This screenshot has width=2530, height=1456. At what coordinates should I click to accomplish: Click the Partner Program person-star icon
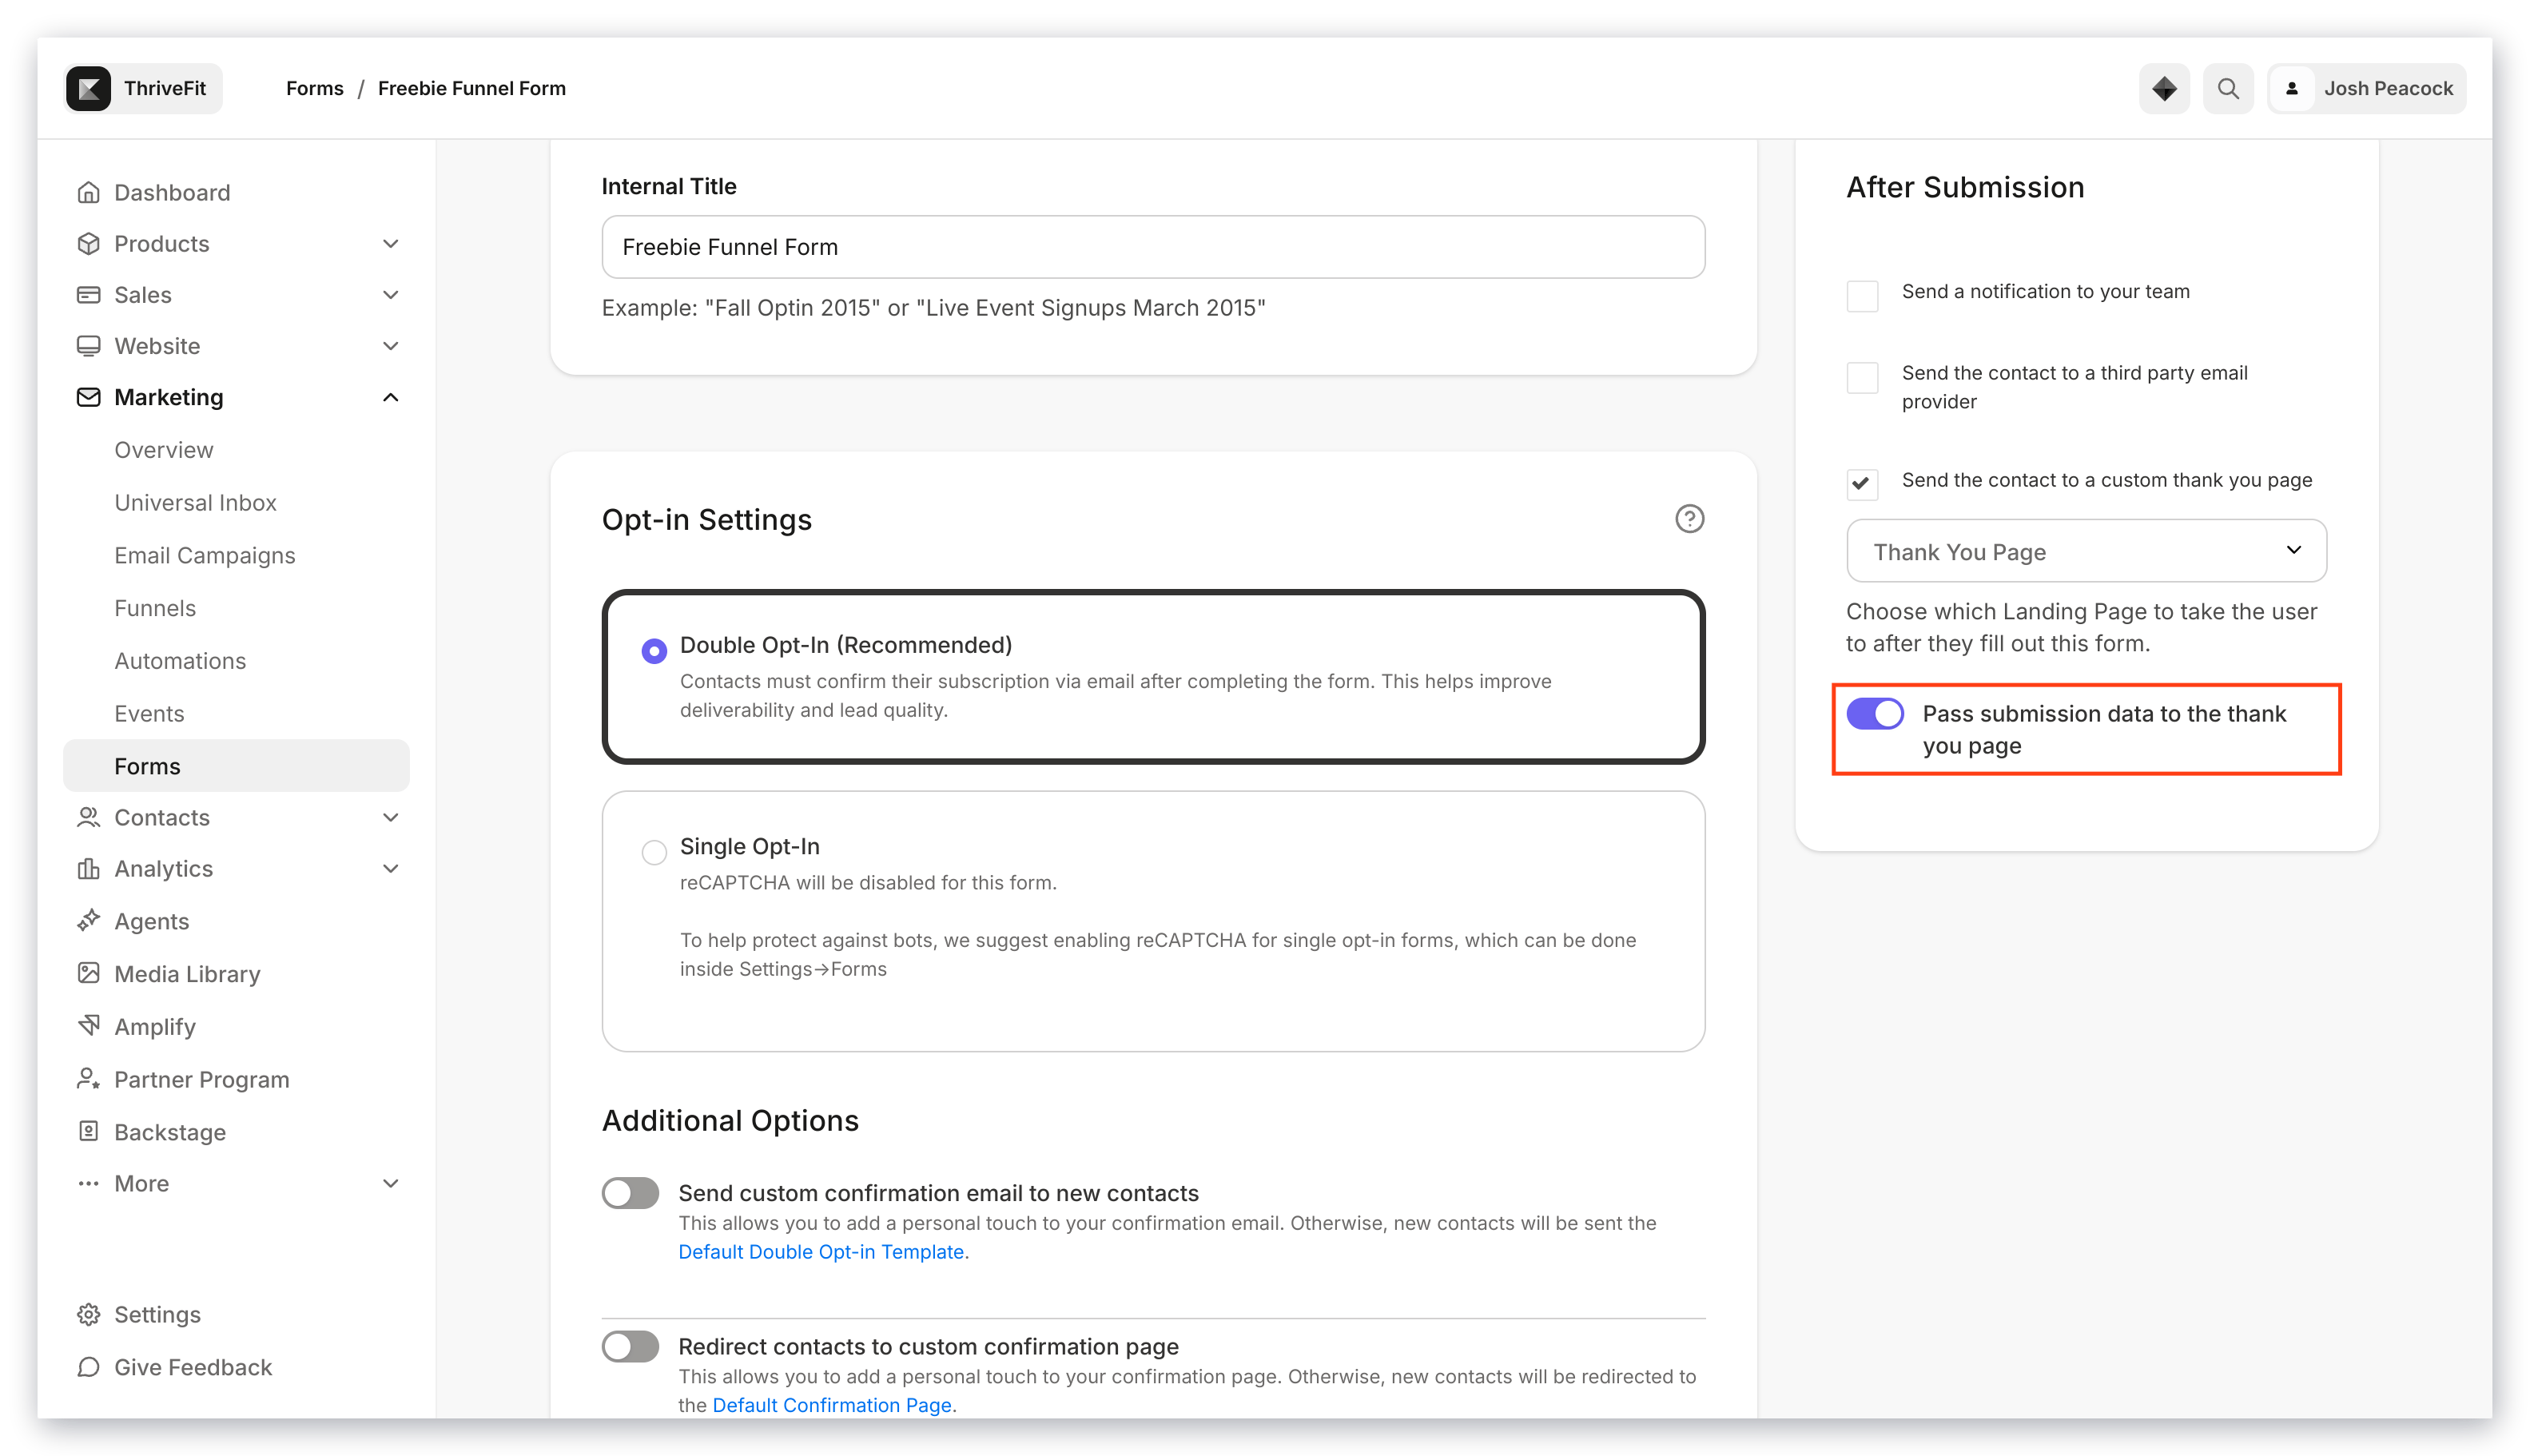[x=88, y=1079]
